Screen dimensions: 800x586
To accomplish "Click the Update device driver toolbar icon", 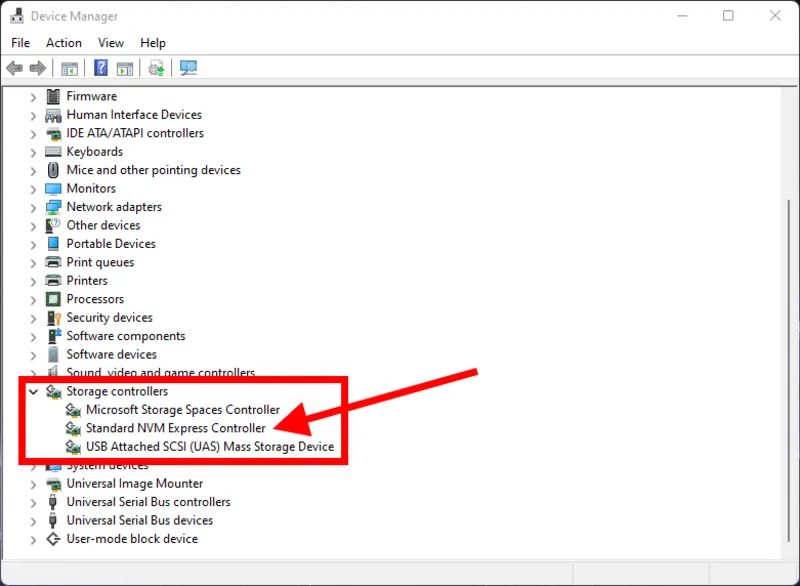I will point(157,68).
